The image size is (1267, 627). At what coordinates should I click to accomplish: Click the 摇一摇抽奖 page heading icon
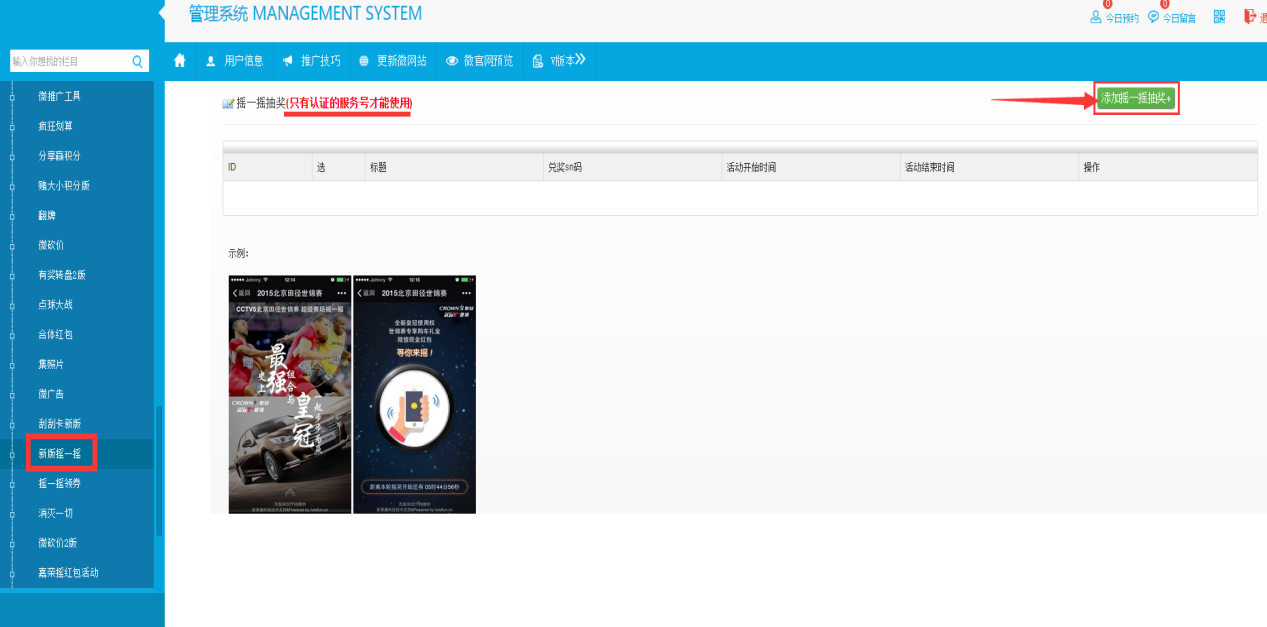tap(228, 104)
